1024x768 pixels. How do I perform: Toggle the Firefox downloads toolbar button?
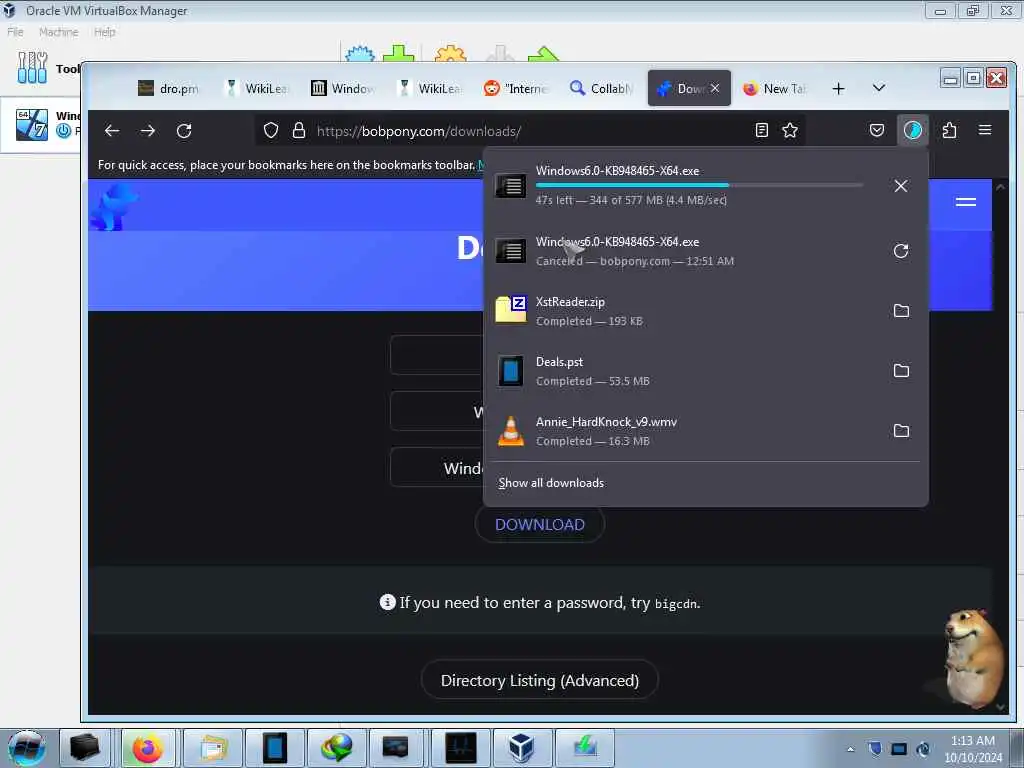[912, 131]
